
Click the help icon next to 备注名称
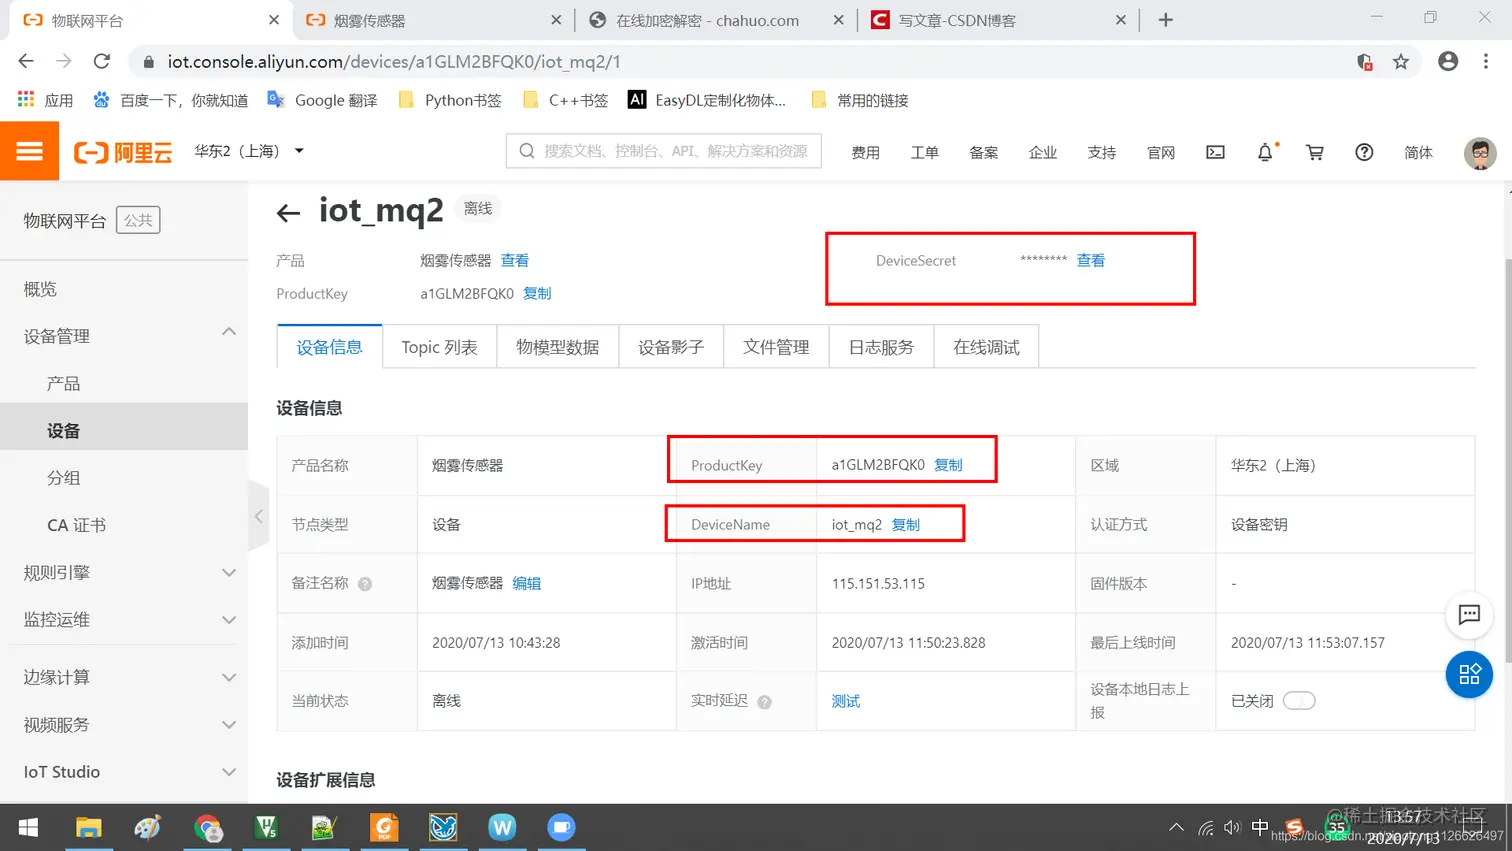pyautogui.click(x=365, y=584)
